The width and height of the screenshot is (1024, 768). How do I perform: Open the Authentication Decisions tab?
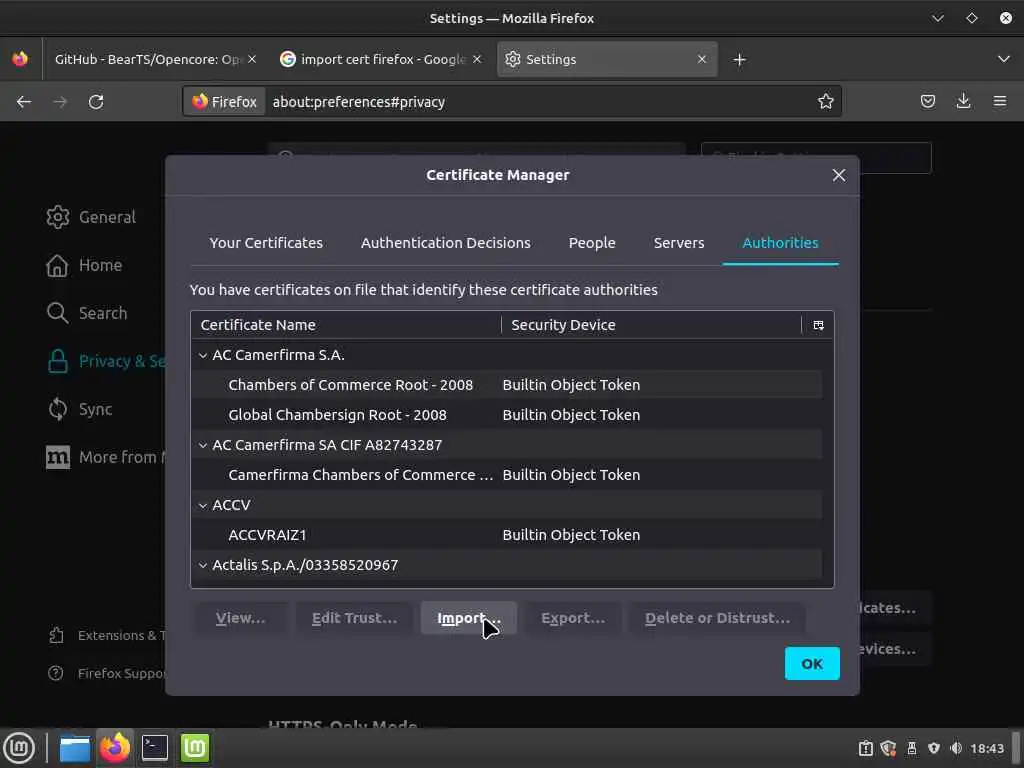click(446, 243)
